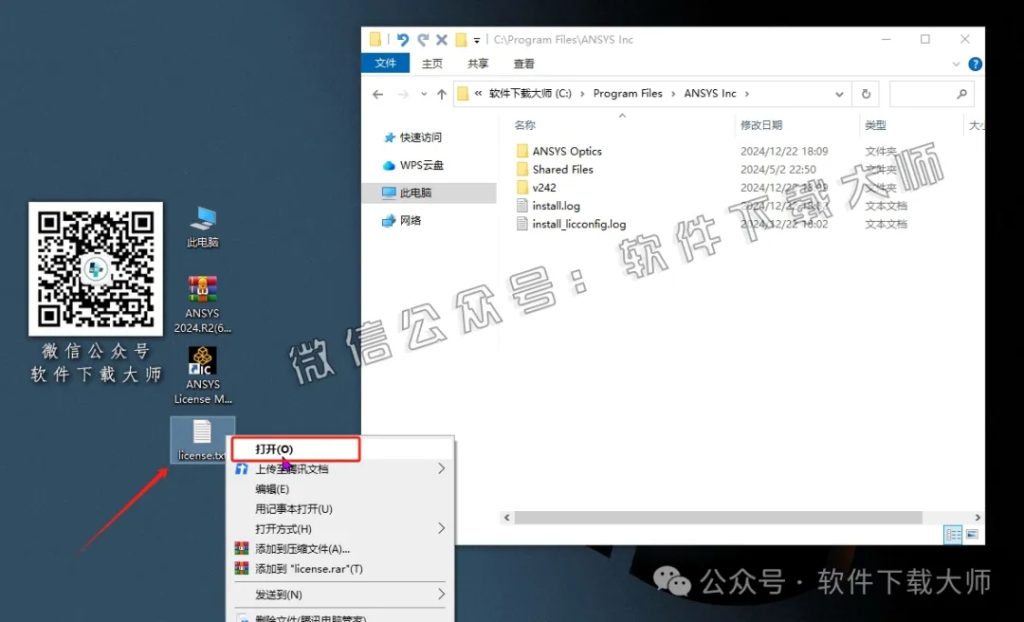Open the ANSYS 2024.R2 archive on the desktop
The image size is (1024, 622).
point(201,303)
